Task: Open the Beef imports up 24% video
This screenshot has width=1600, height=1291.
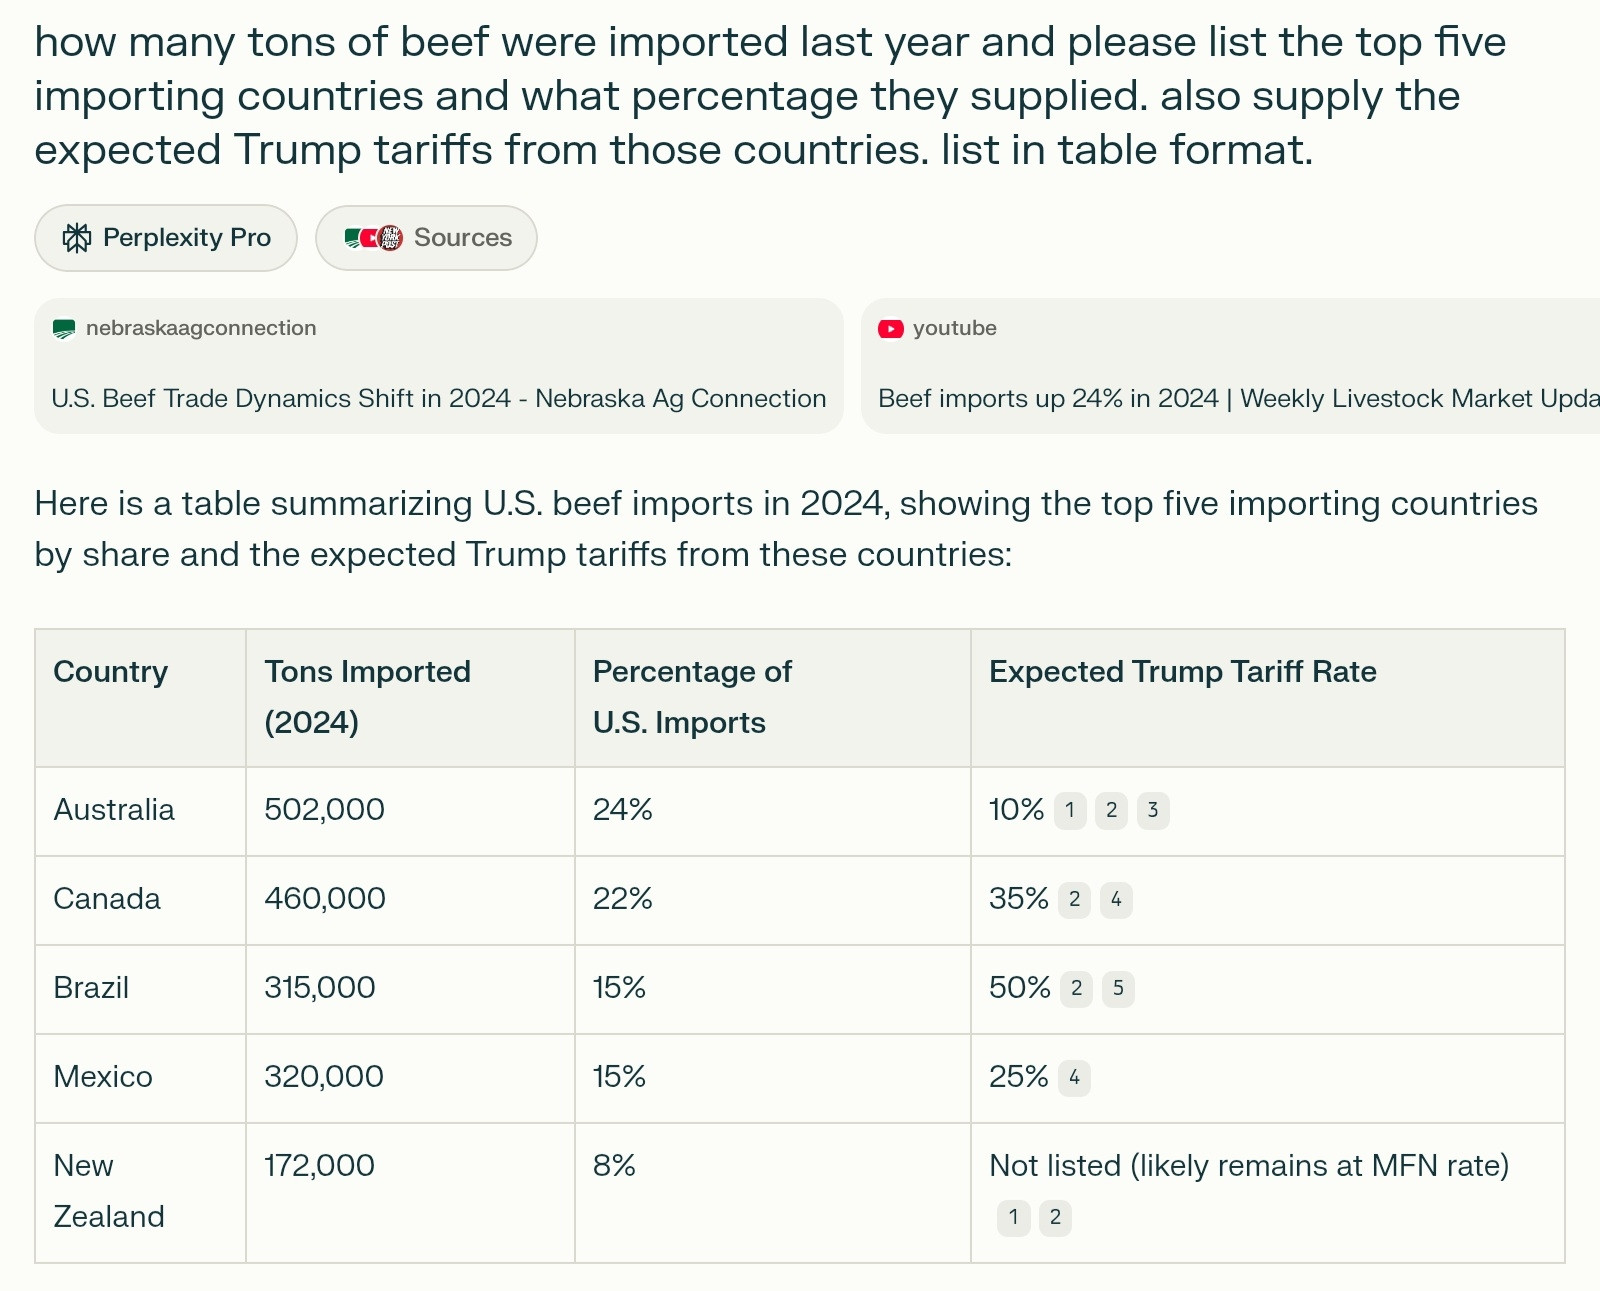Action: (x=1231, y=366)
